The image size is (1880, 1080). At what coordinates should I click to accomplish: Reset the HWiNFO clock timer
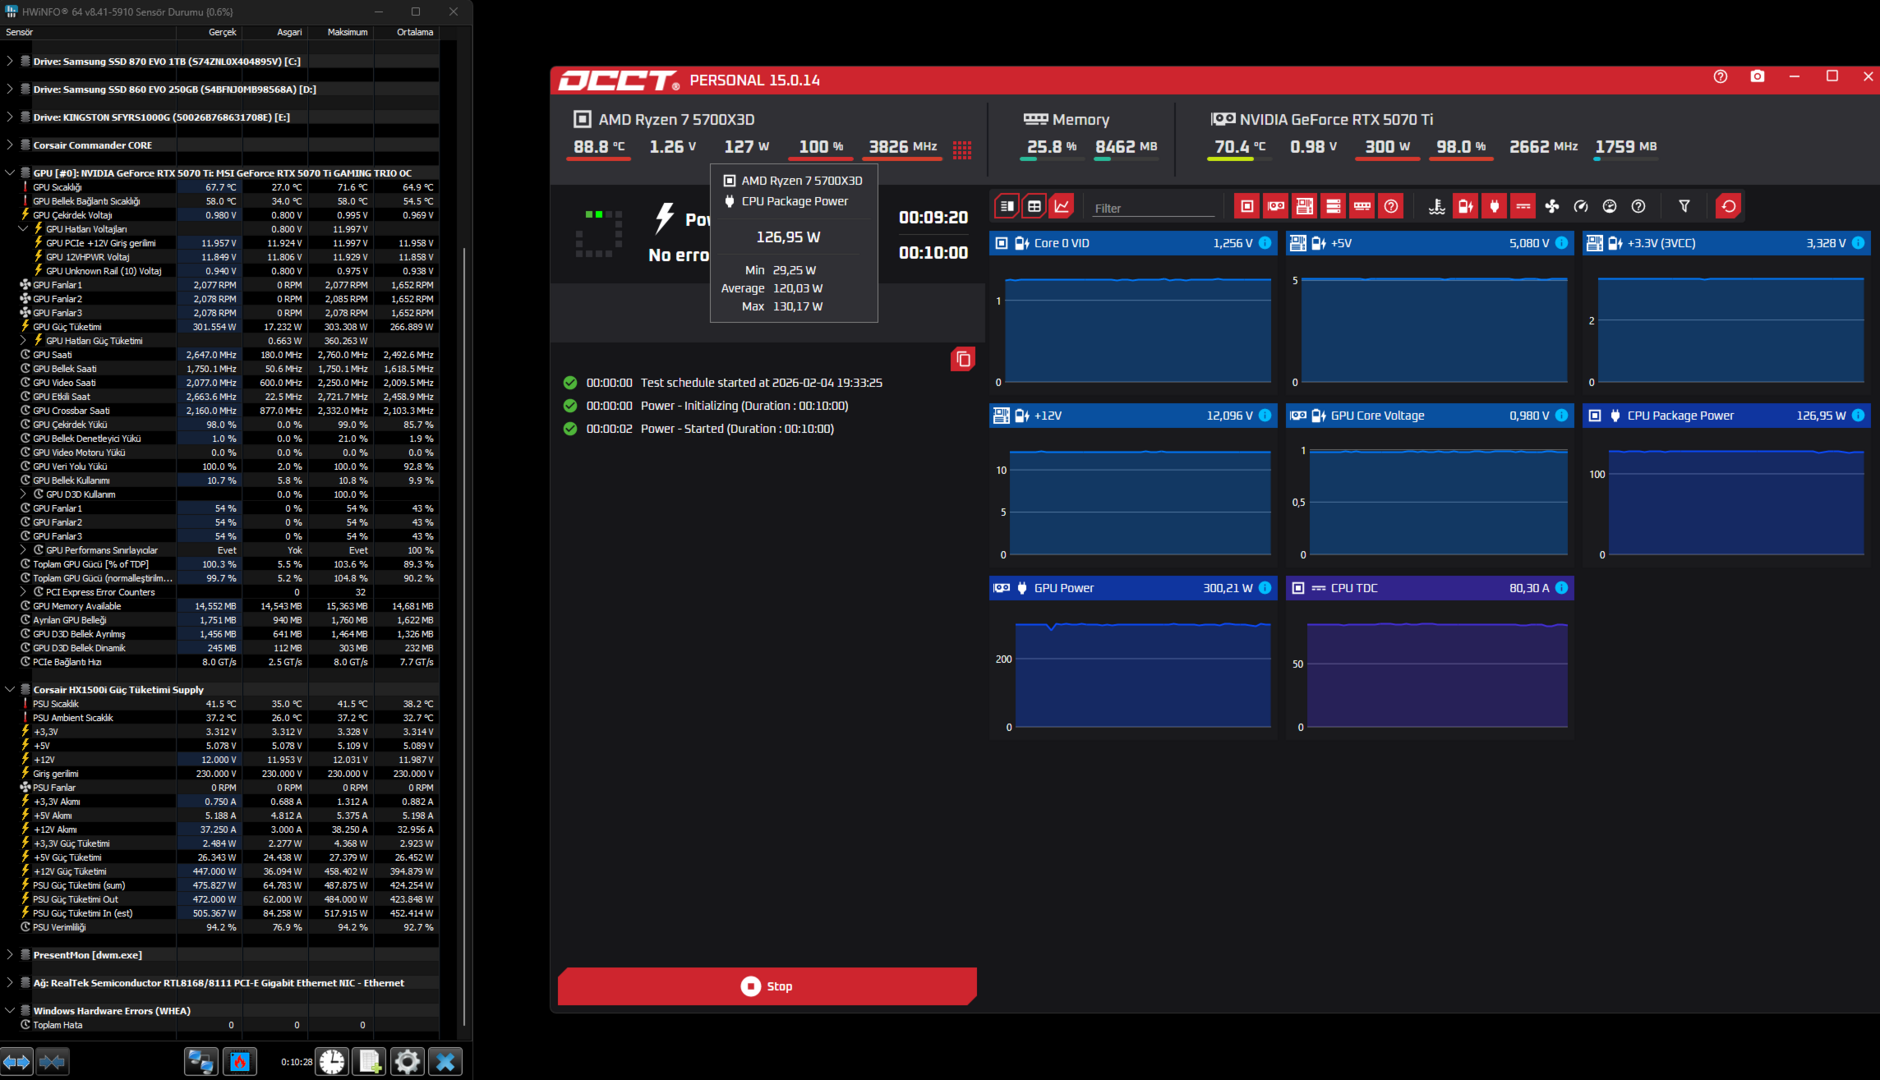point(332,1062)
